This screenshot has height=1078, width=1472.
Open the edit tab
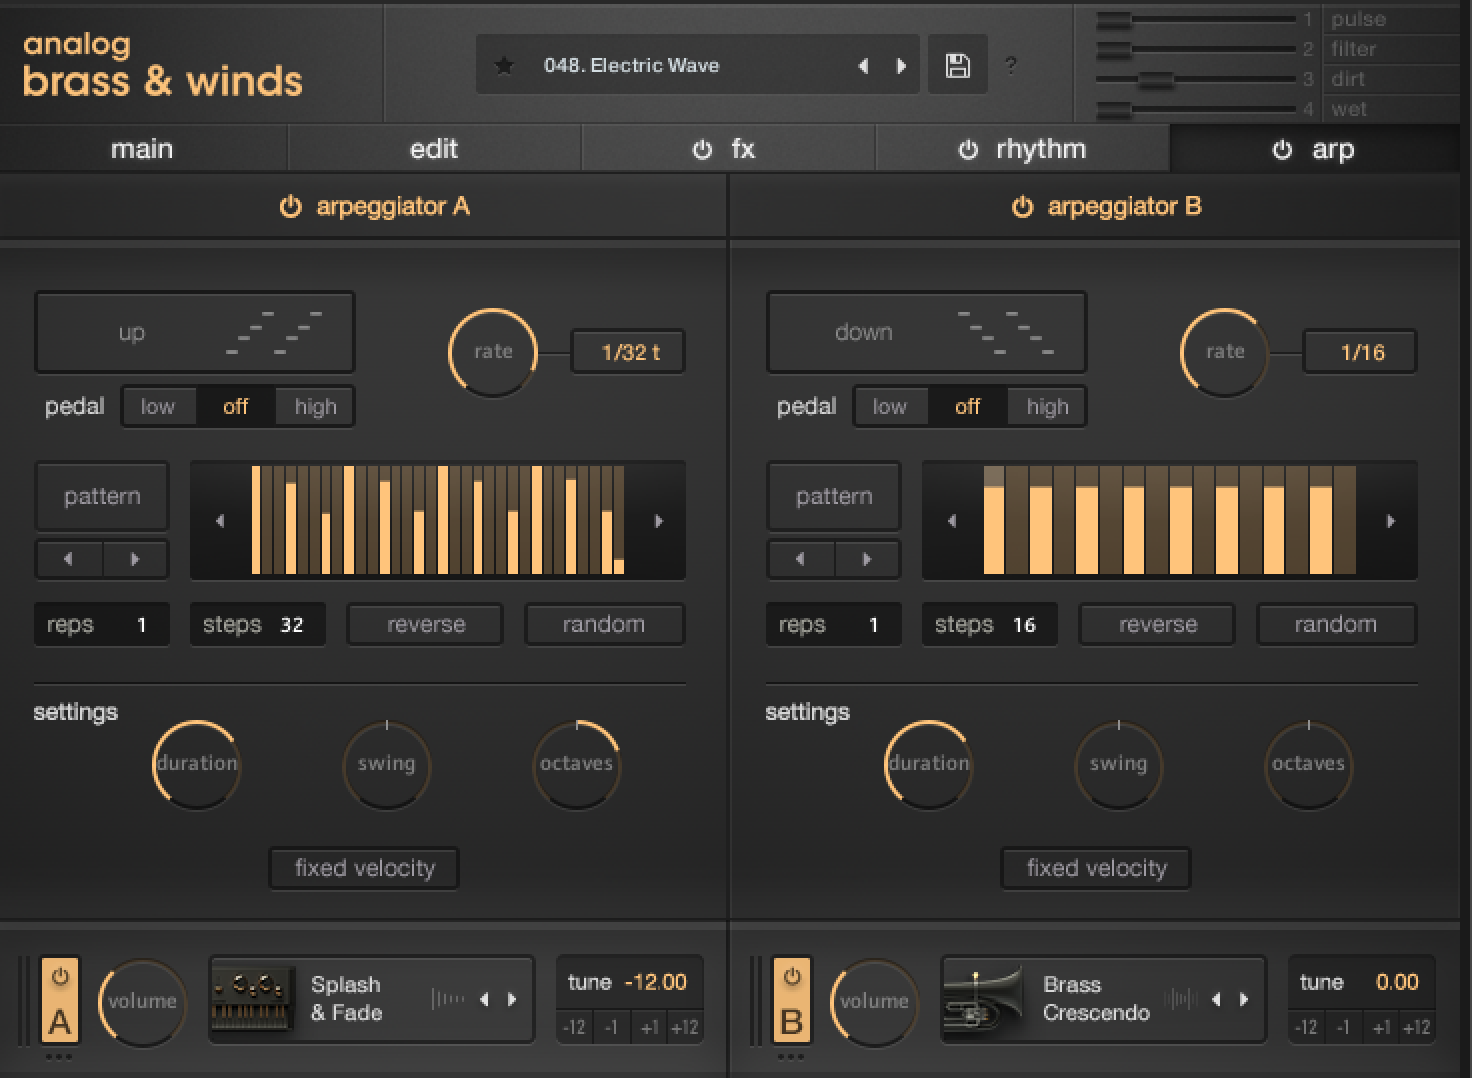tap(434, 150)
